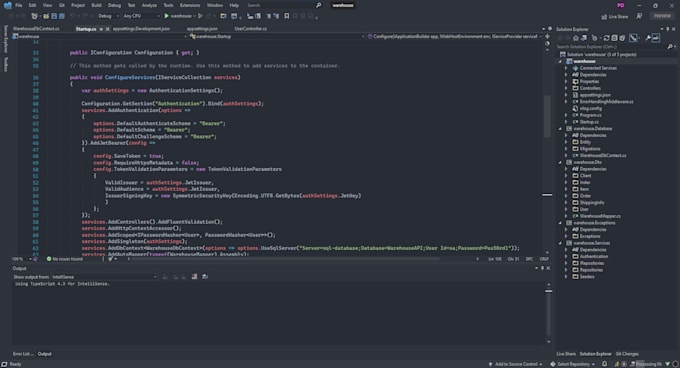This screenshot has width=680, height=368.
Task: Click the Home icon in Solution Explorer toolbar
Action: point(576,38)
